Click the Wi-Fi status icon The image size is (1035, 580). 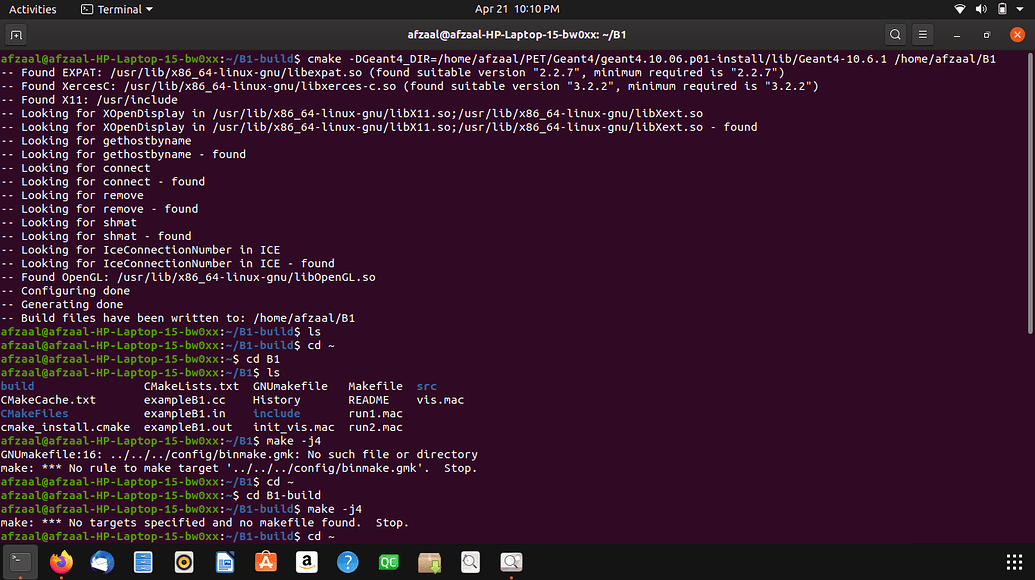[961, 9]
